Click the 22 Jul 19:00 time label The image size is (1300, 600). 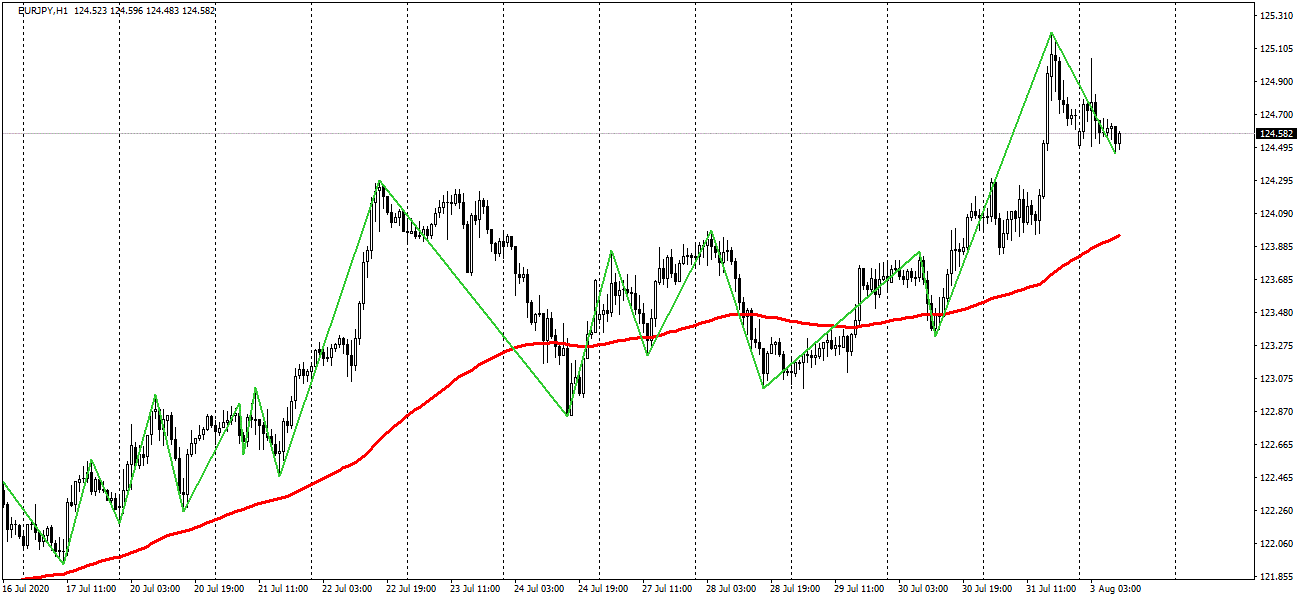pos(411,589)
